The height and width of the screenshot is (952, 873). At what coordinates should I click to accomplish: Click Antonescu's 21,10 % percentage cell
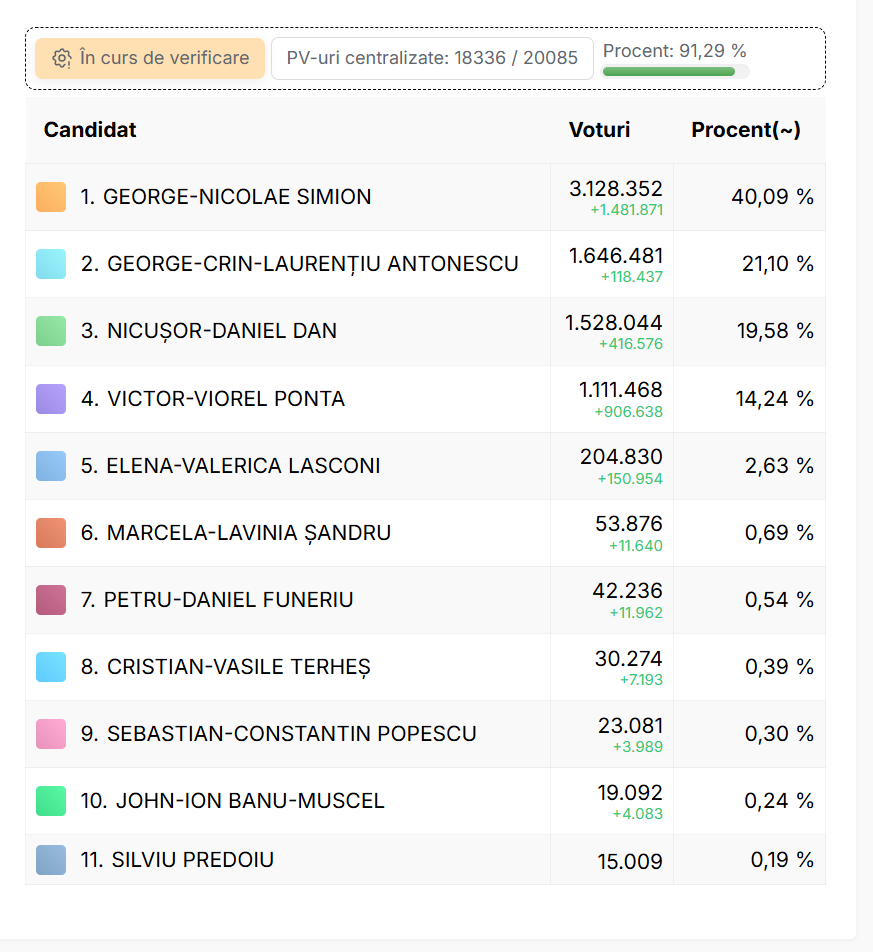[775, 264]
